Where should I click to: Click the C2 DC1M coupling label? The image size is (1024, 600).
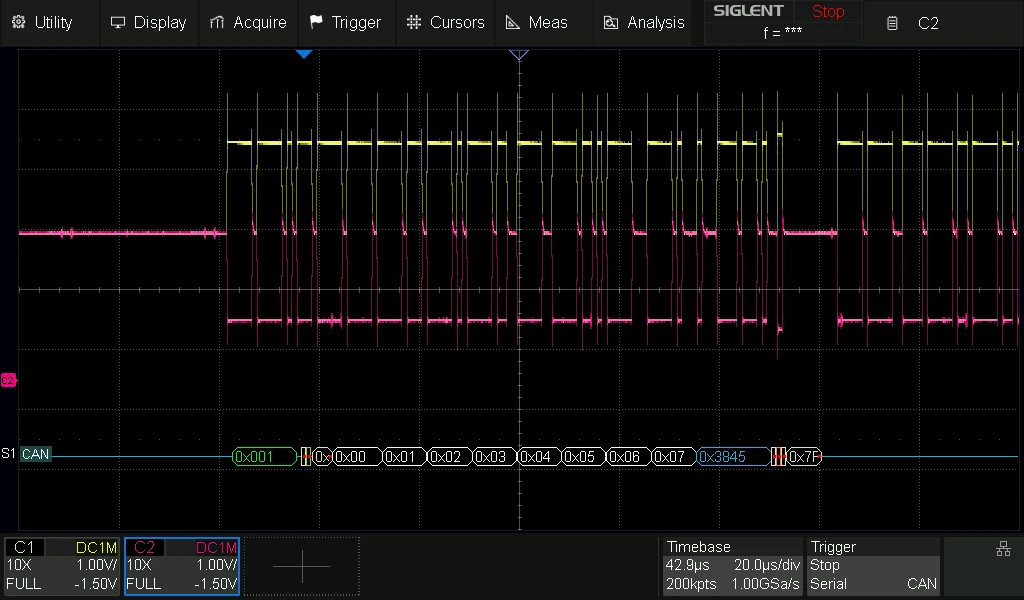(216, 548)
